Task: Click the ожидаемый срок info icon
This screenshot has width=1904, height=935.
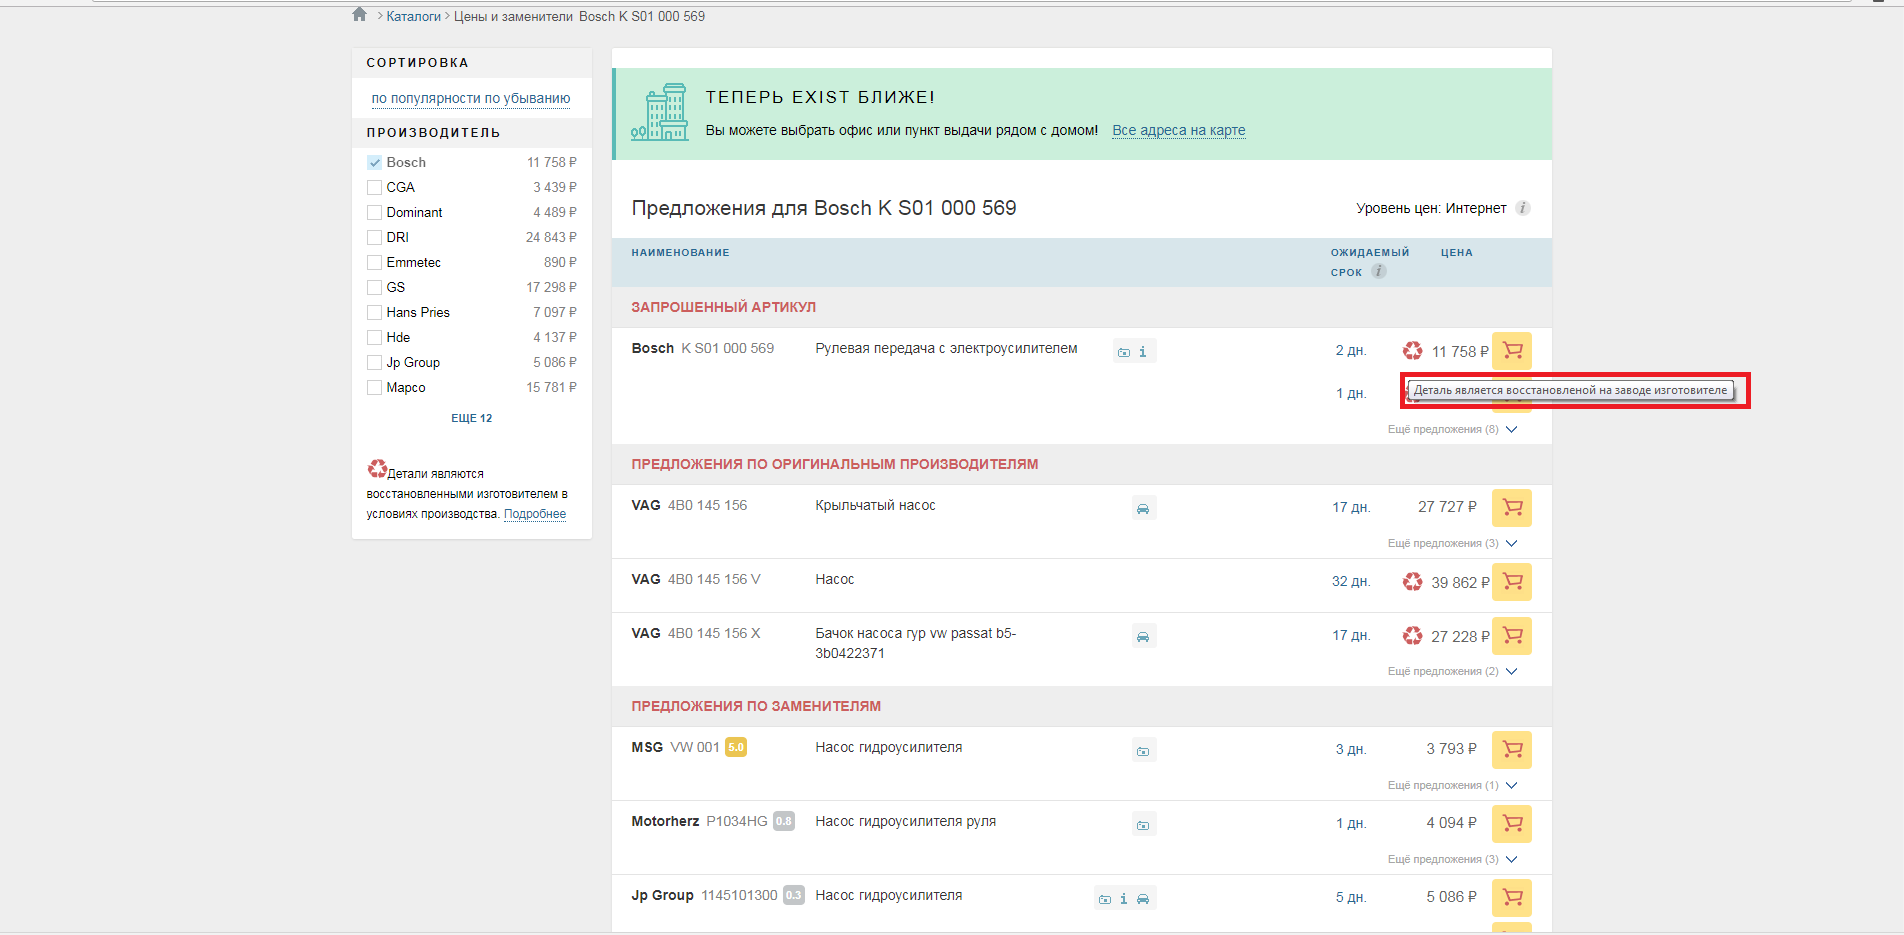Action: click(1378, 271)
